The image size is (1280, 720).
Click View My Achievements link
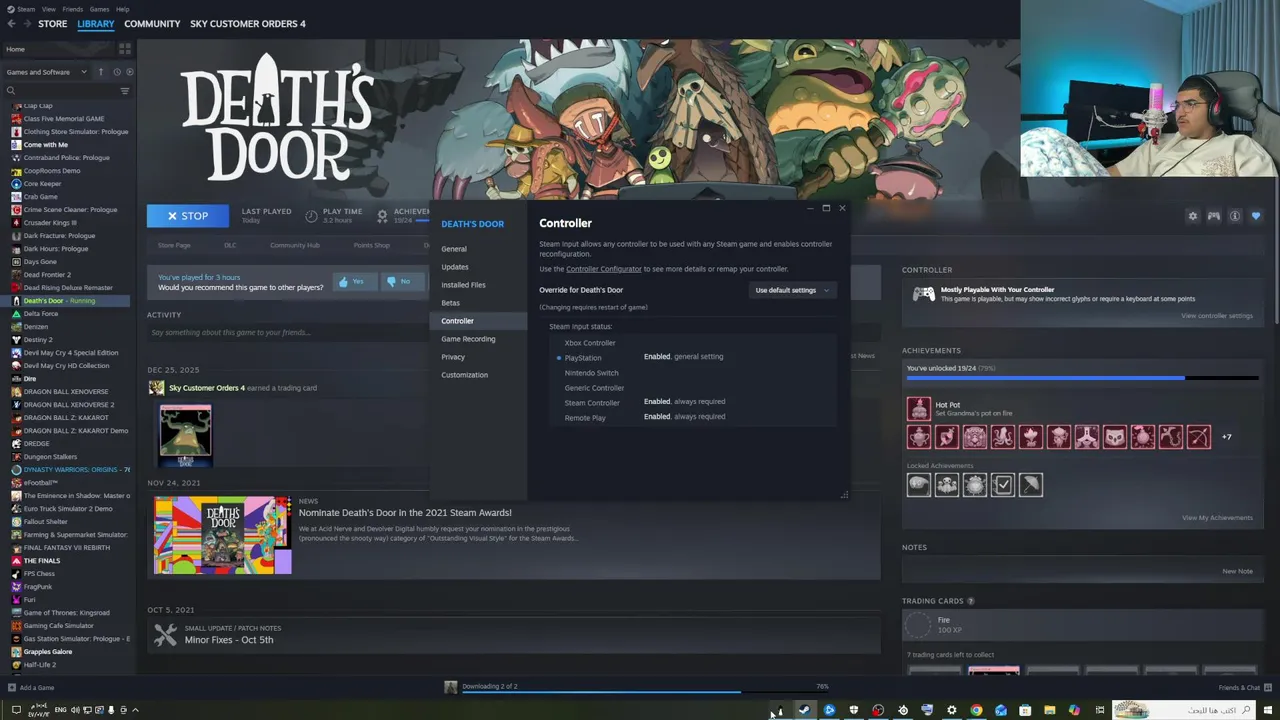coord(1217,518)
